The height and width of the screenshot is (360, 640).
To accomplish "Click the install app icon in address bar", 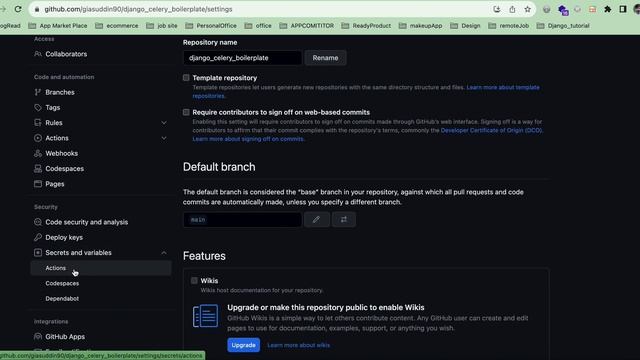I will (x=497, y=9).
